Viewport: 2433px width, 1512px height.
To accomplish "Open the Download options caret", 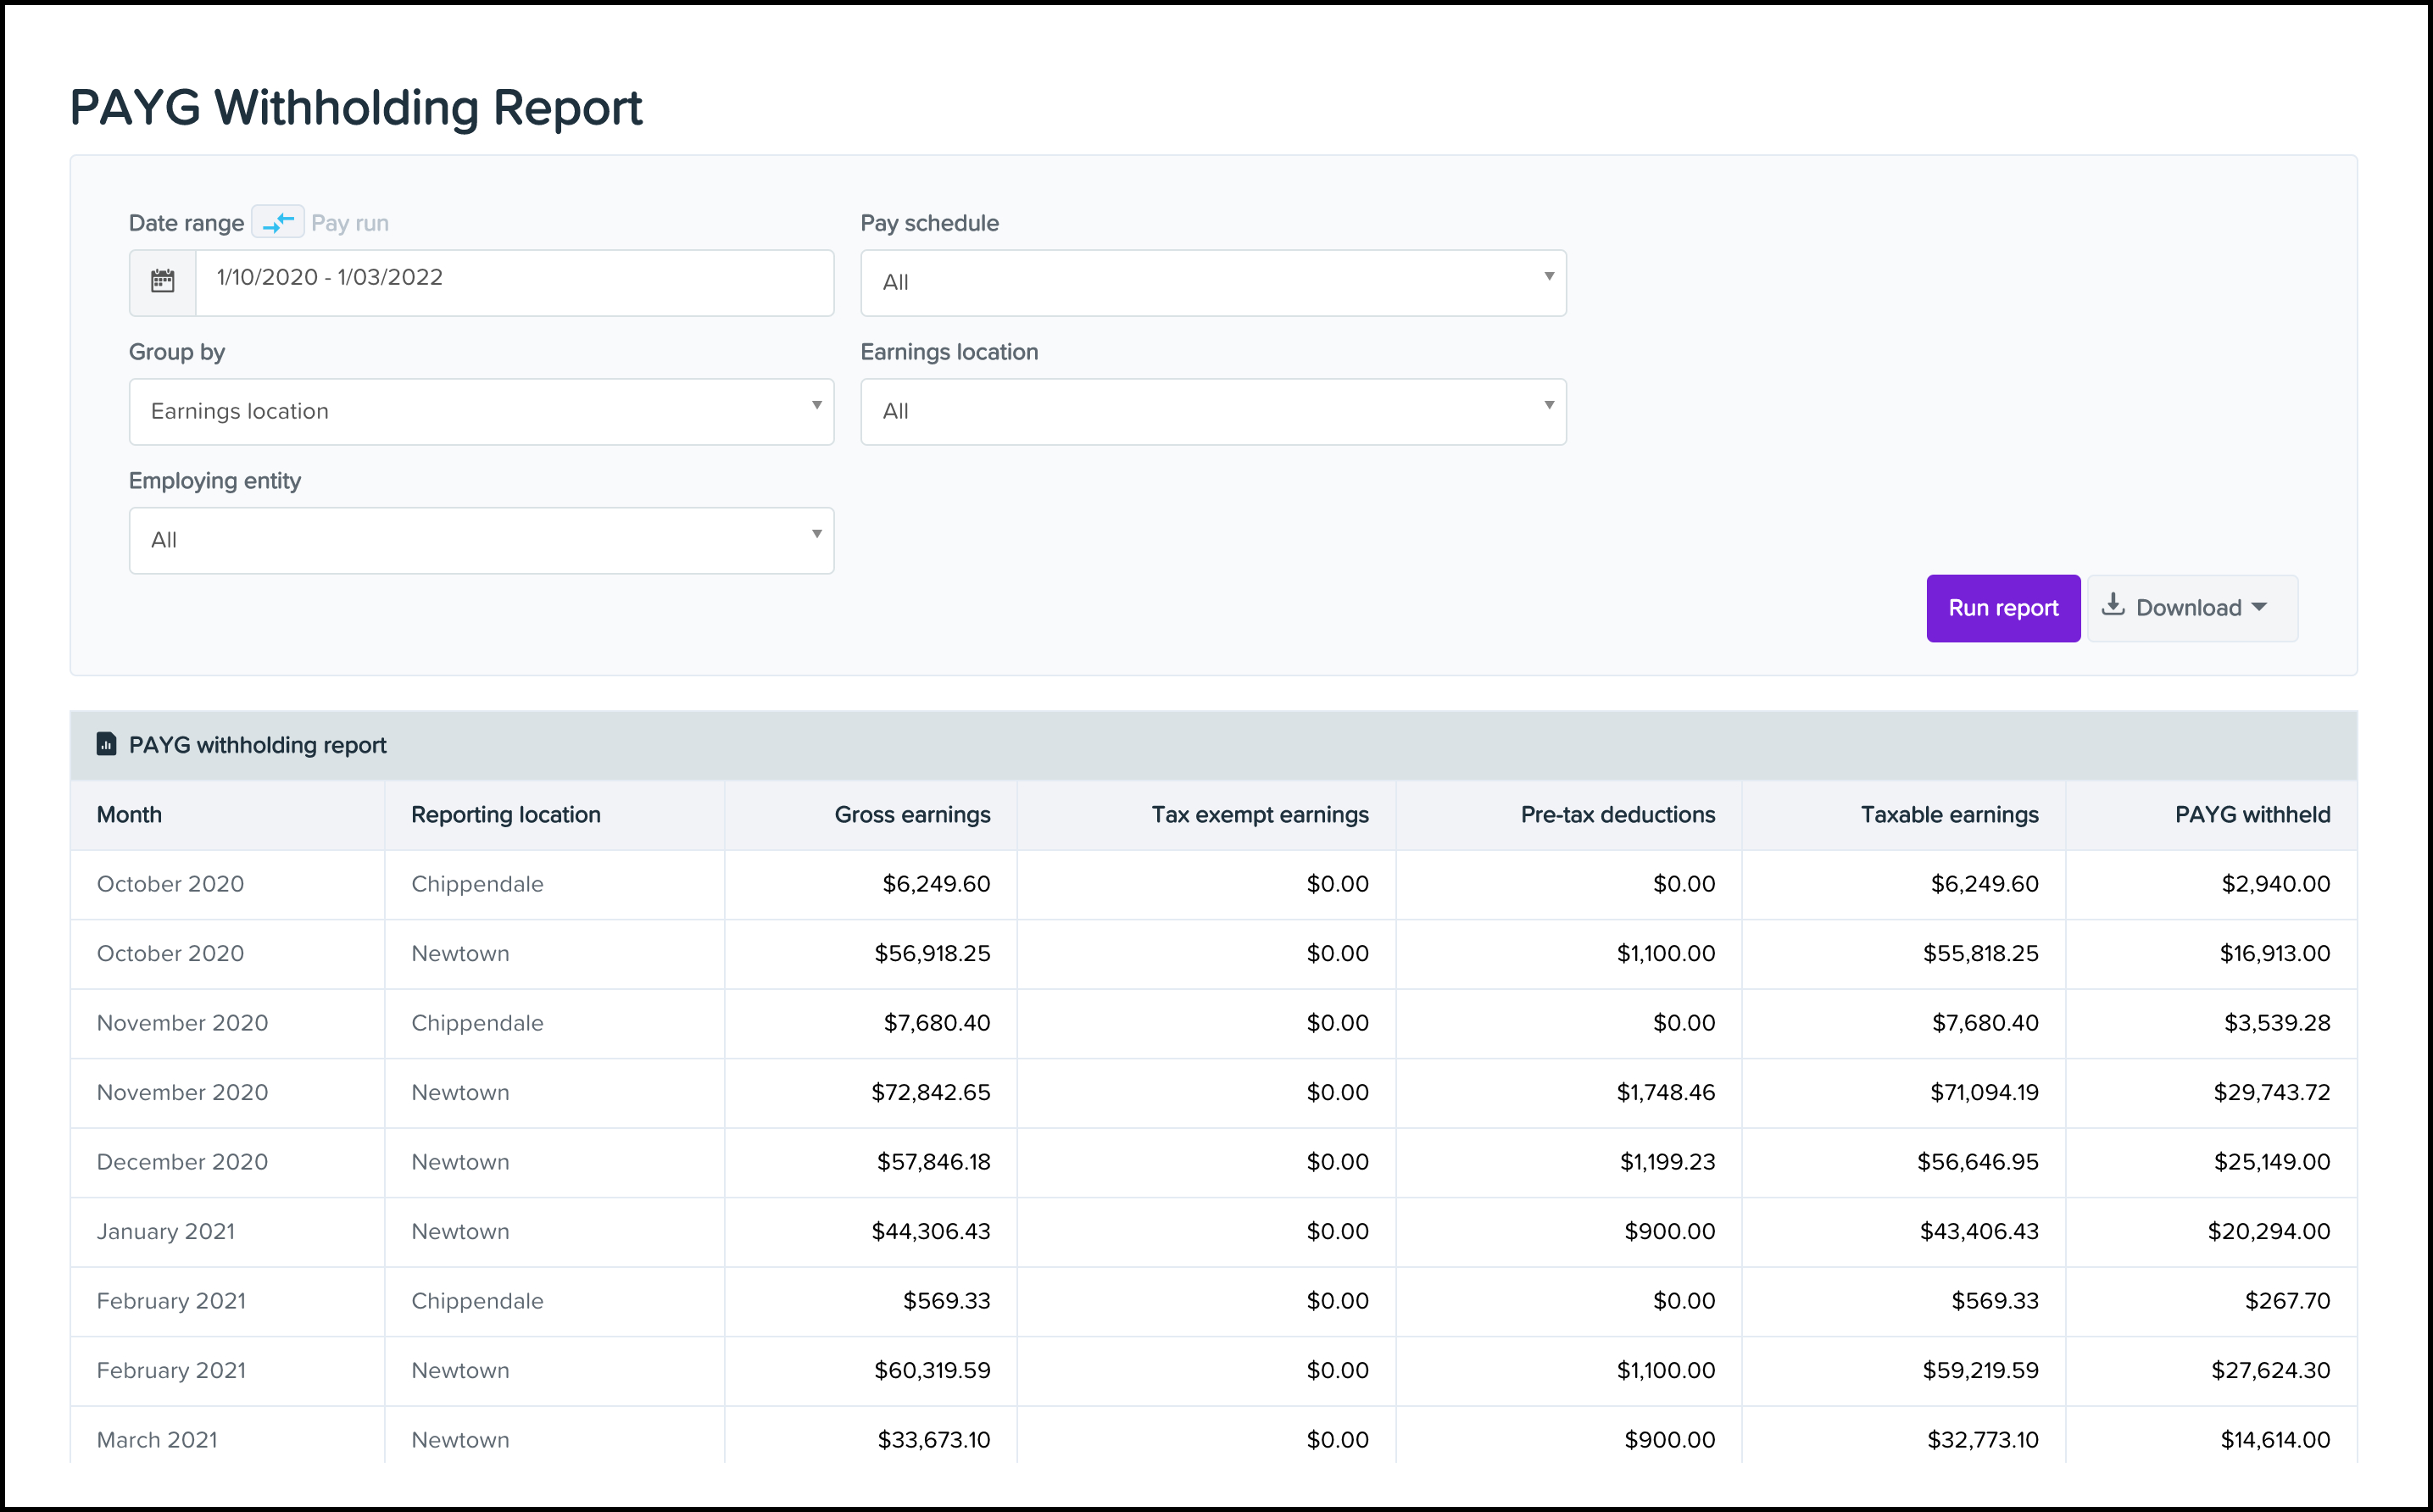I will click(x=2259, y=608).
